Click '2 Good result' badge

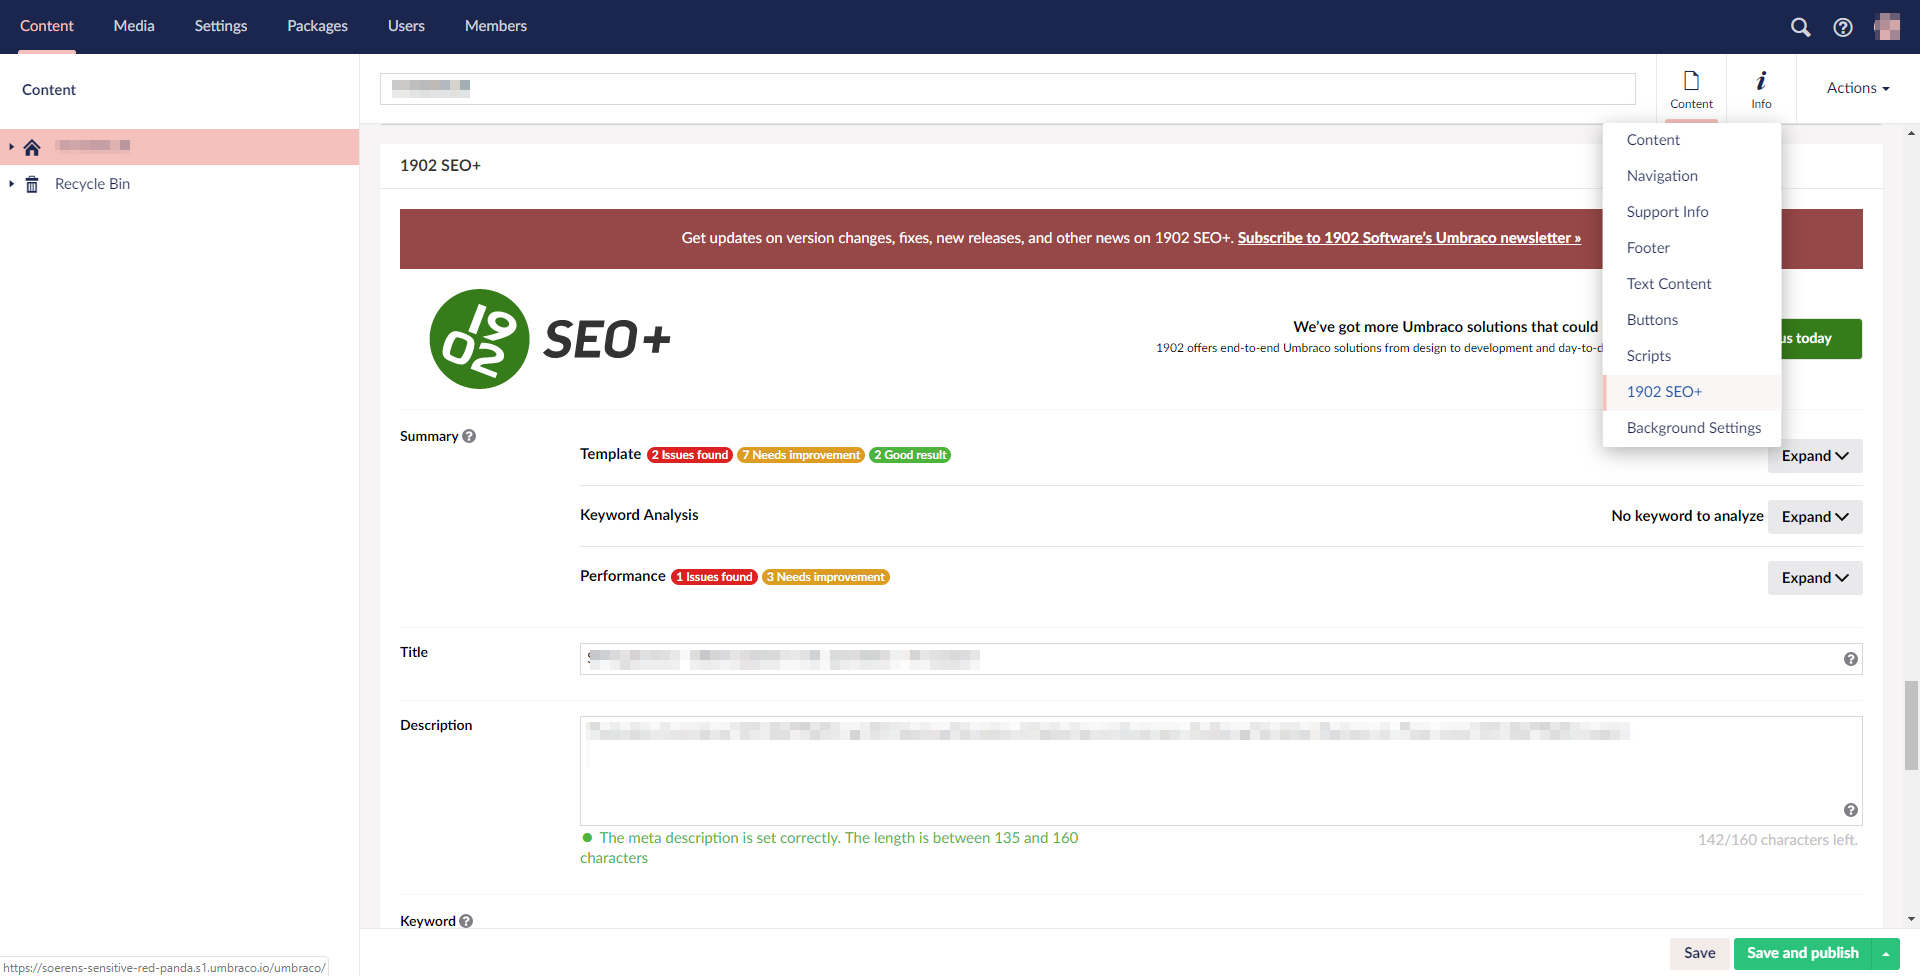[x=910, y=455]
